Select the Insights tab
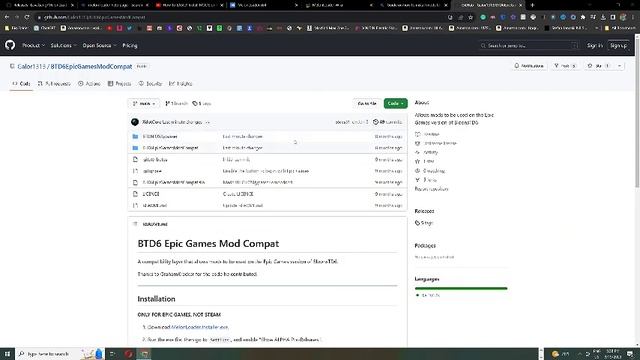Viewport: 640px width, 360px height. (x=181, y=83)
